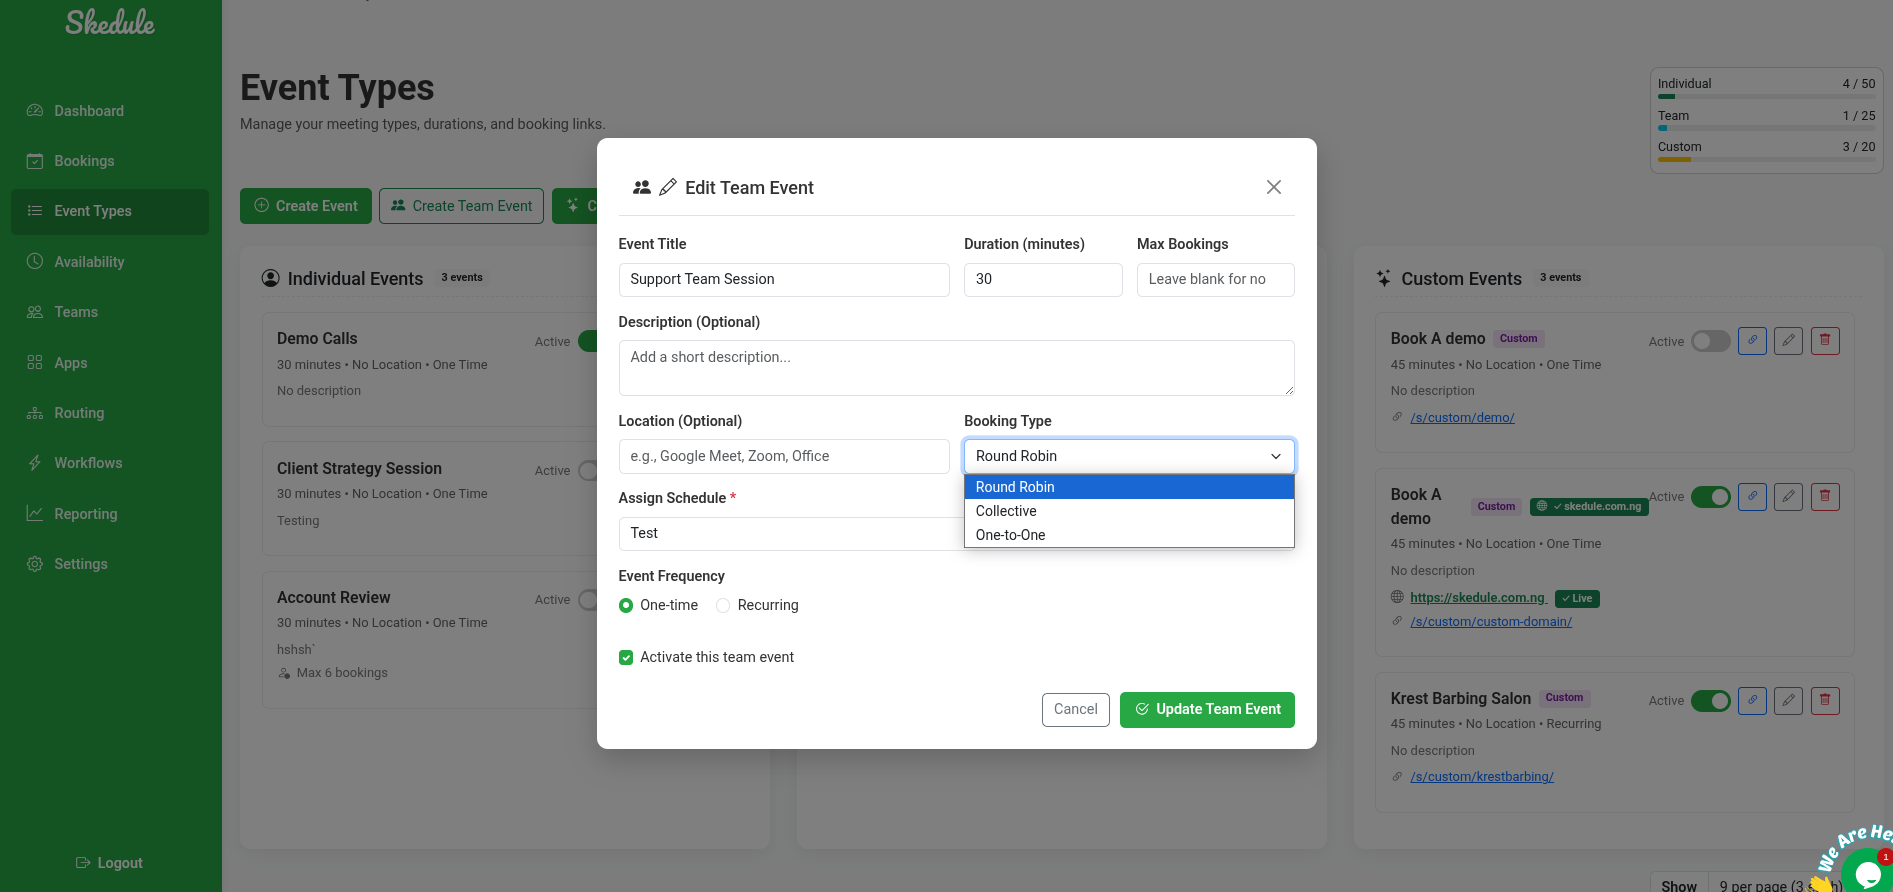Viewport: 1893px width, 892px height.
Task: Navigate to Teams in sidebar
Action: [x=110, y=312]
